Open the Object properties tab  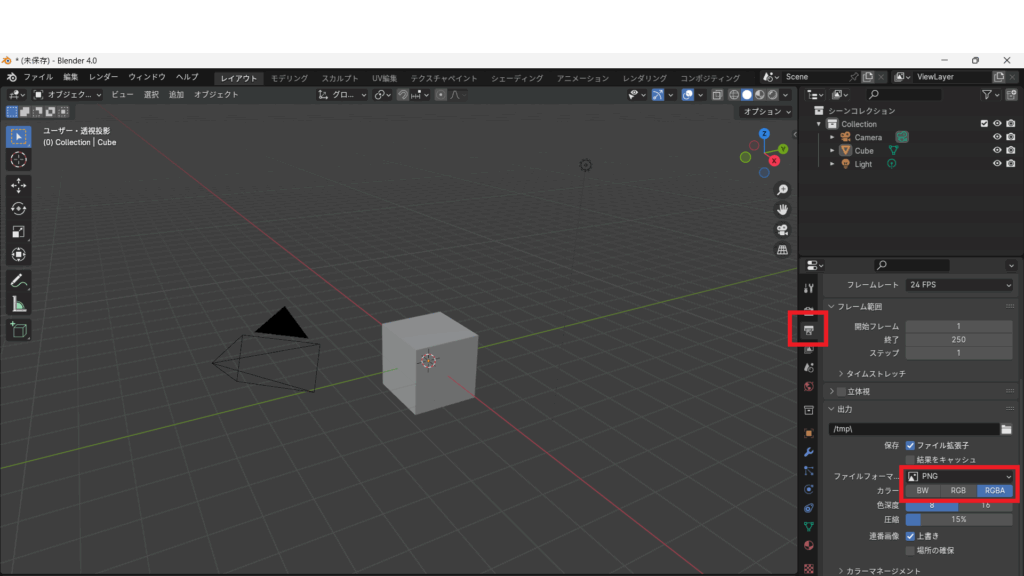[x=808, y=433]
